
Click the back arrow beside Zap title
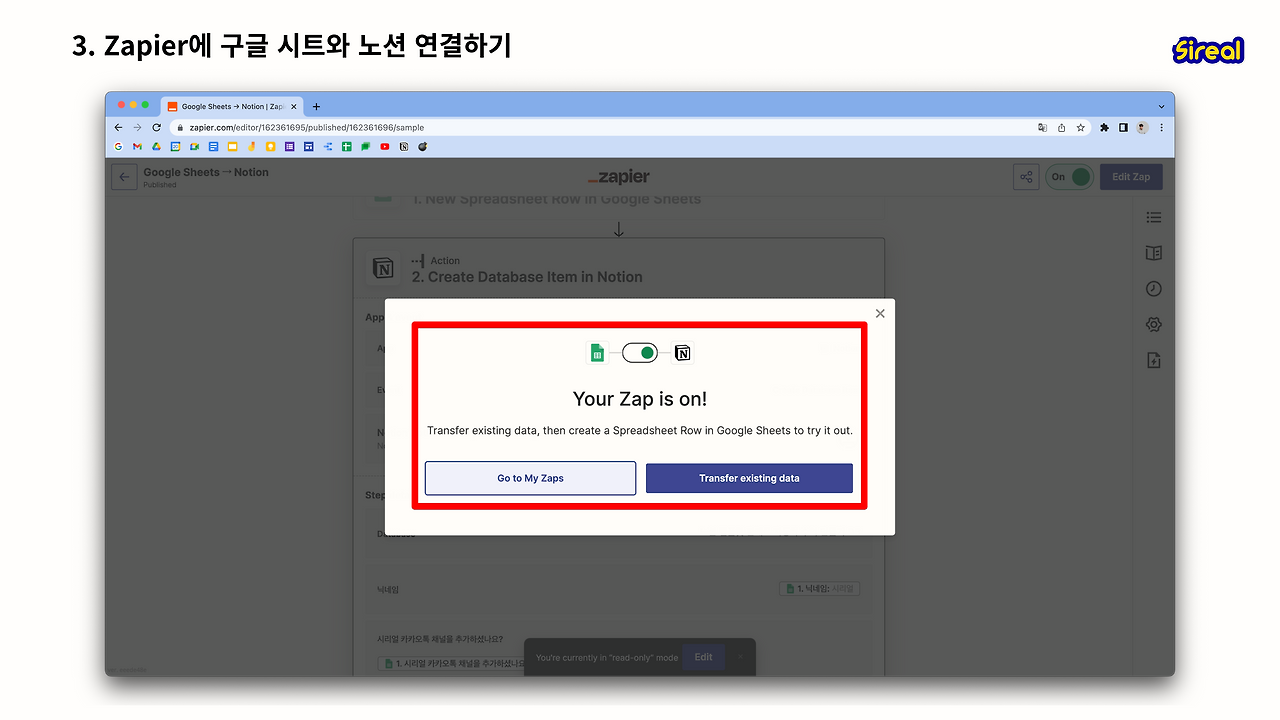tap(124, 177)
